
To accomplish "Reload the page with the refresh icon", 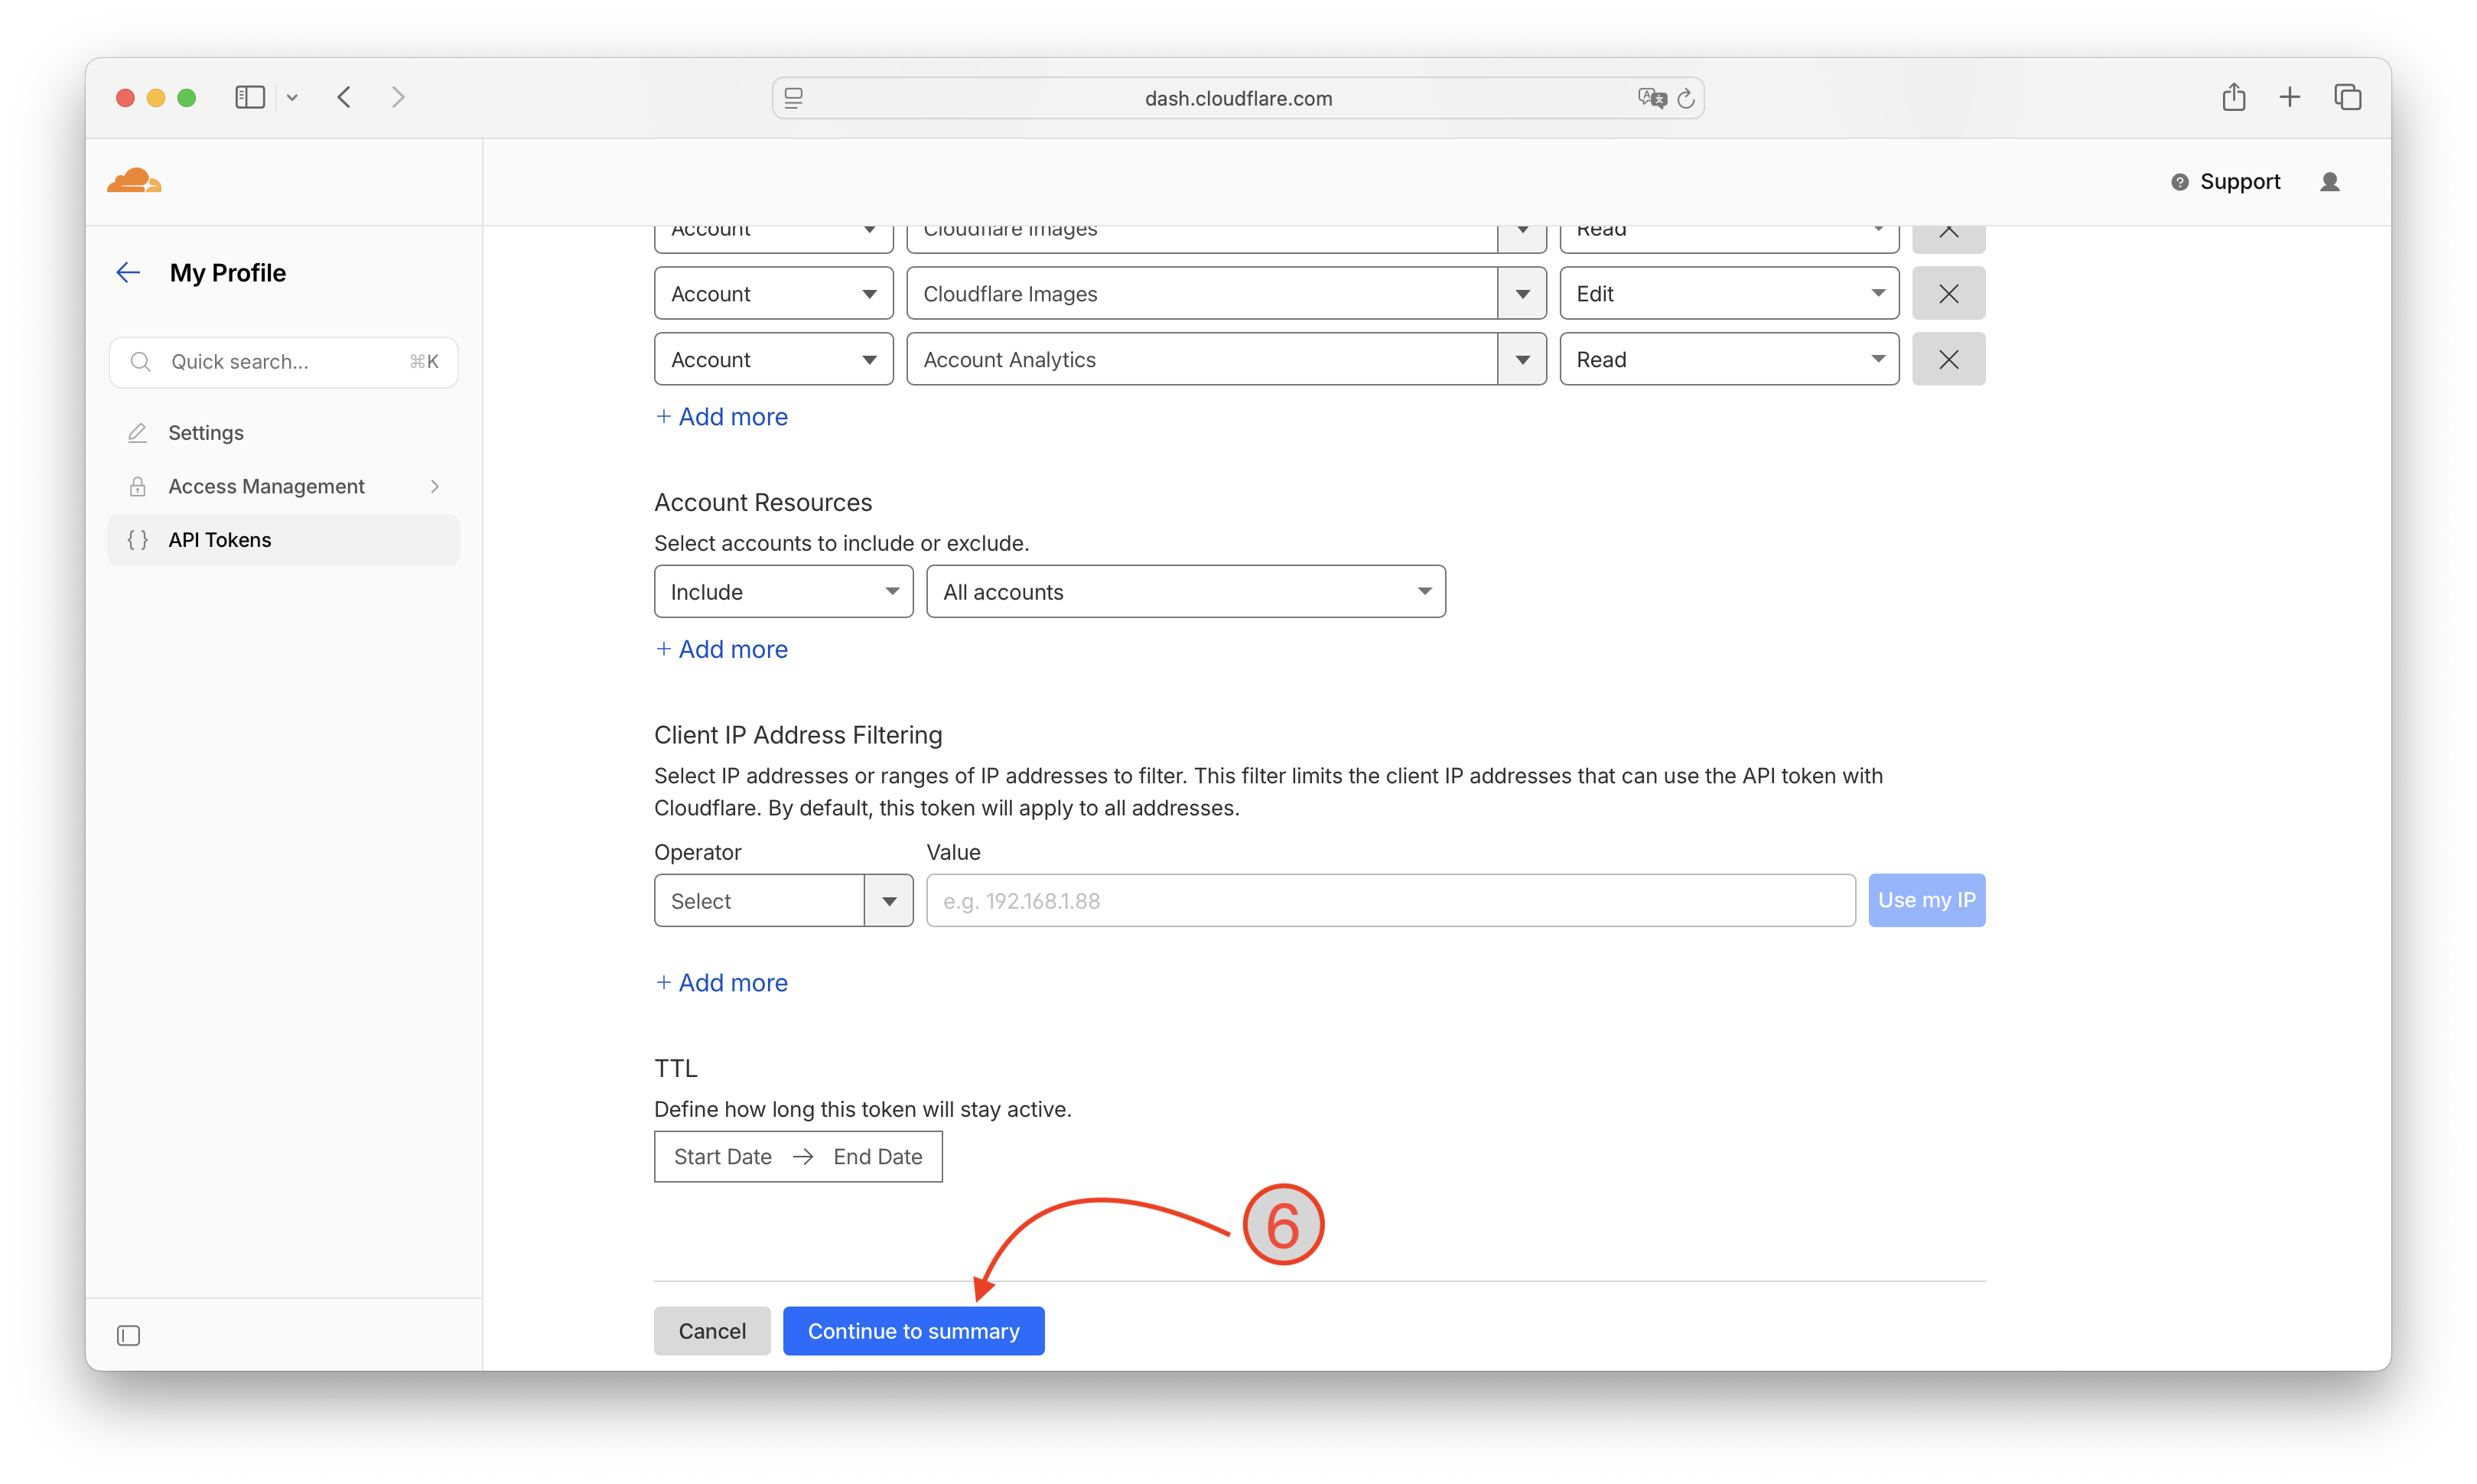I will [1686, 98].
